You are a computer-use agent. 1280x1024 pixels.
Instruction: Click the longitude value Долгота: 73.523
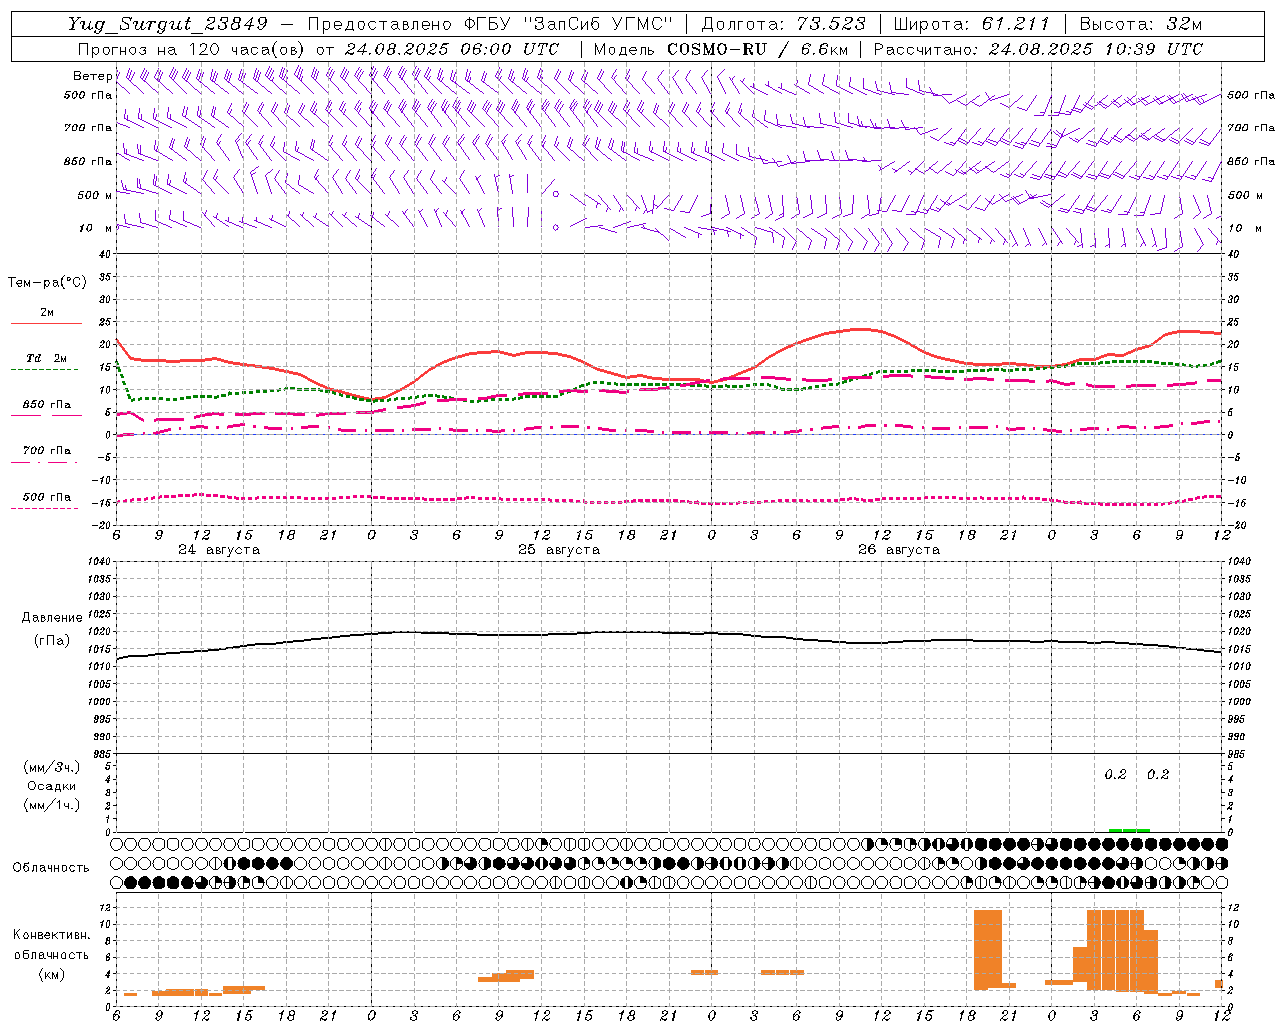coord(784,24)
